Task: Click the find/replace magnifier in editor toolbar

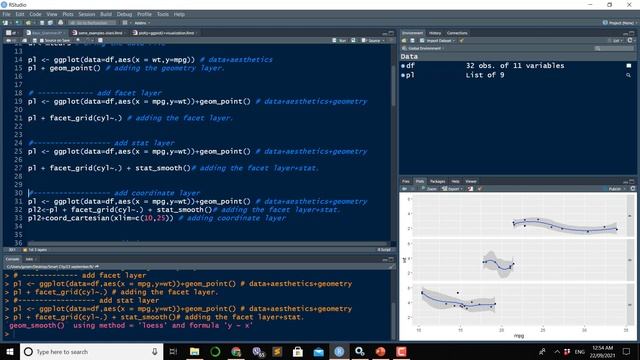Action: pyautogui.click(x=78, y=40)
